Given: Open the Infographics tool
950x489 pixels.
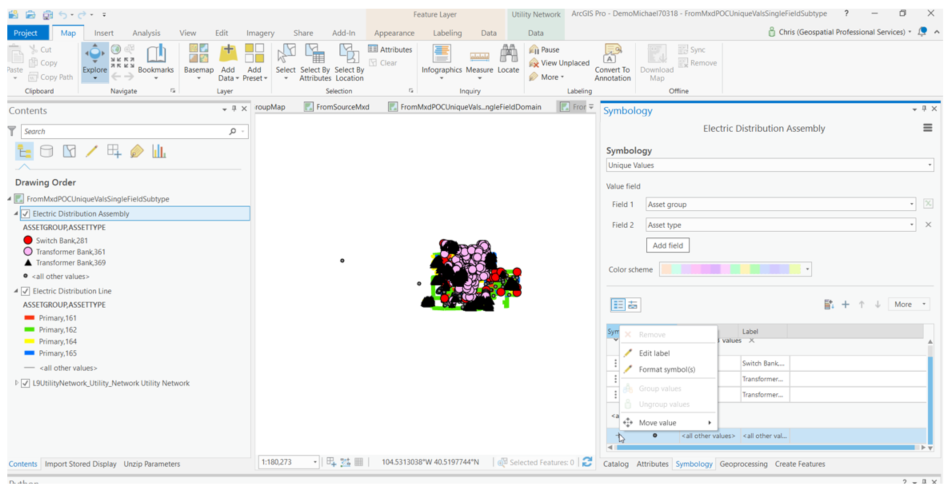Looking at the screenshot, I should coord(442,62).
